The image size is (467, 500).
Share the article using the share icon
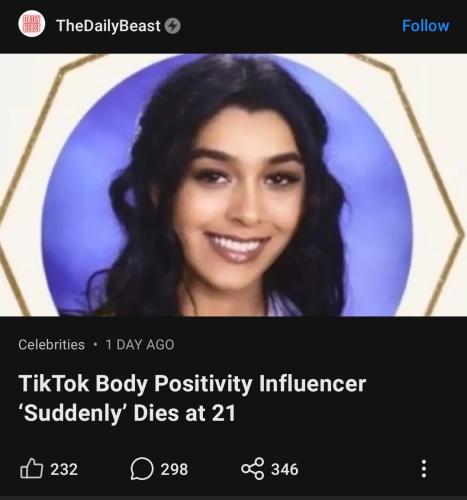253,469
